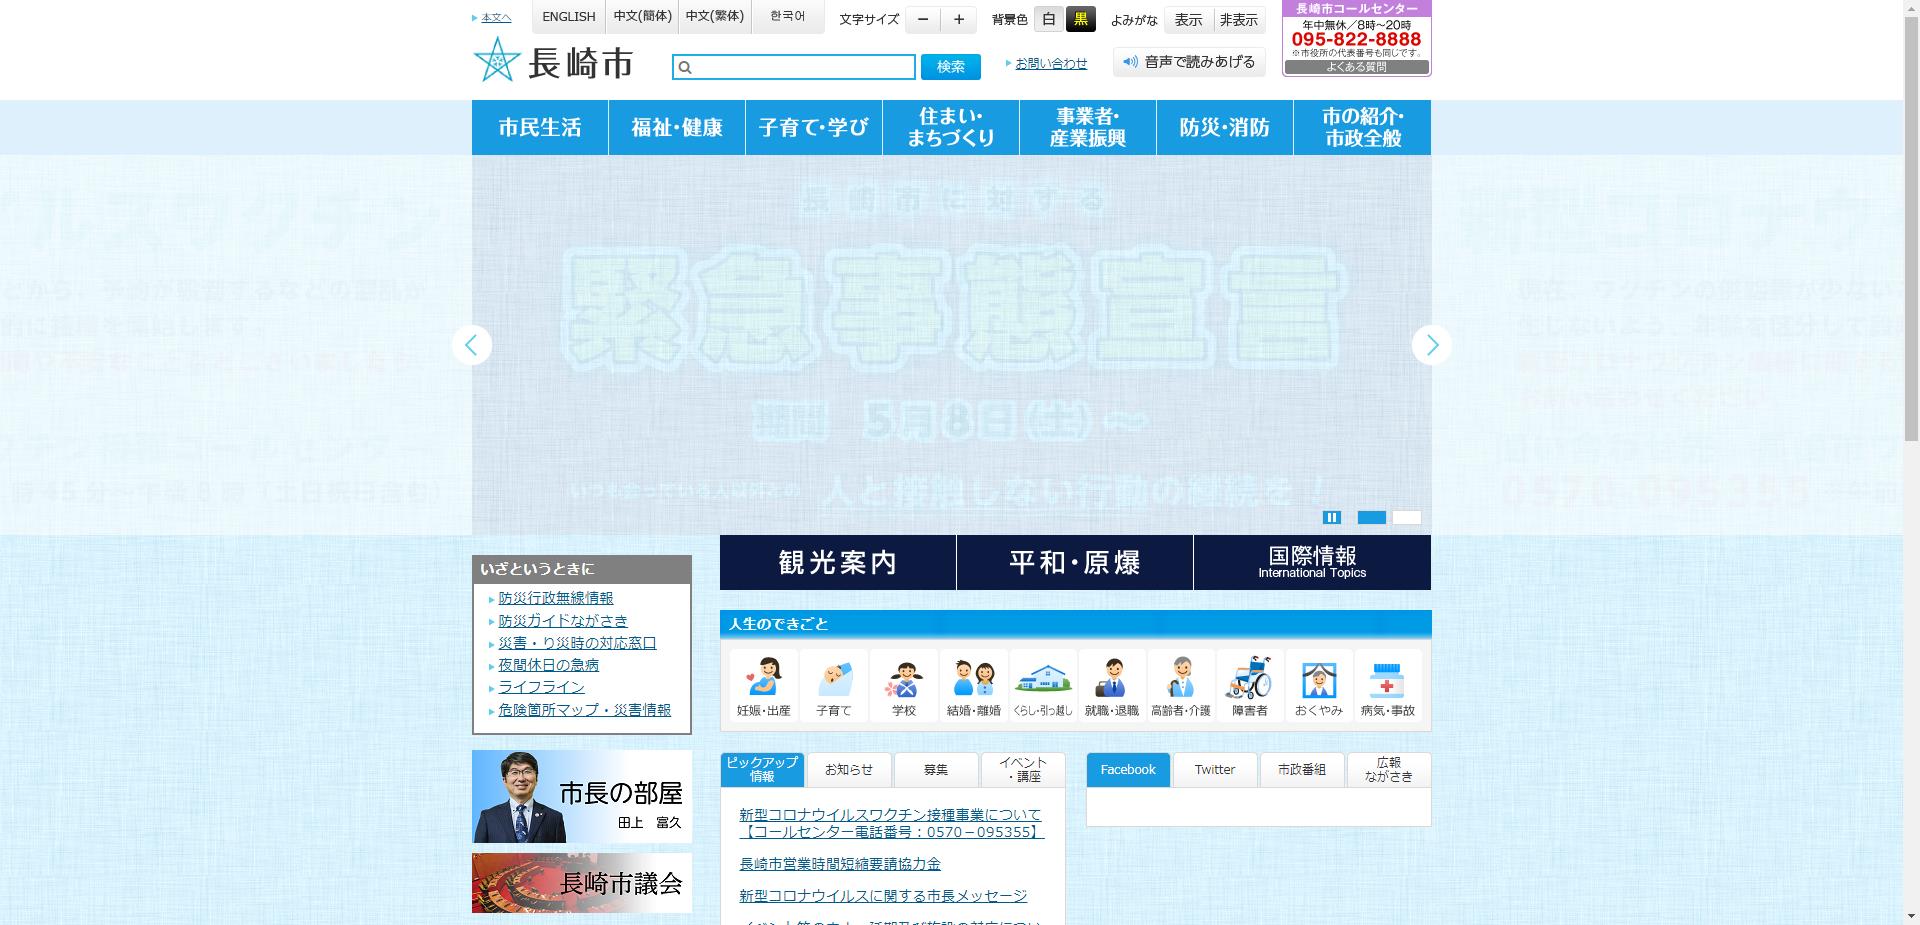This screenshot has width=1920, height=925.
Task: Advance to the next carousel slide
Action: click(1431, 345)
